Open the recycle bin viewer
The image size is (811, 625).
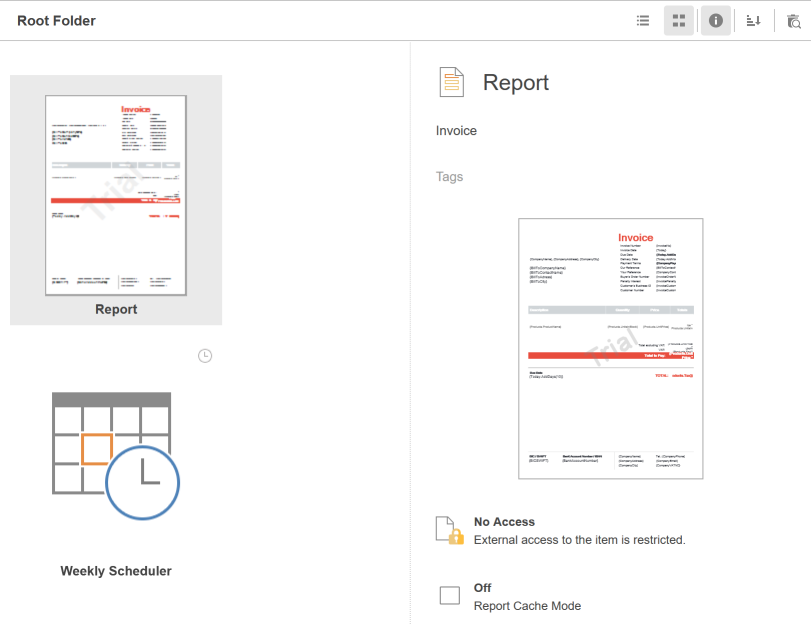click(x=793, y=21)
